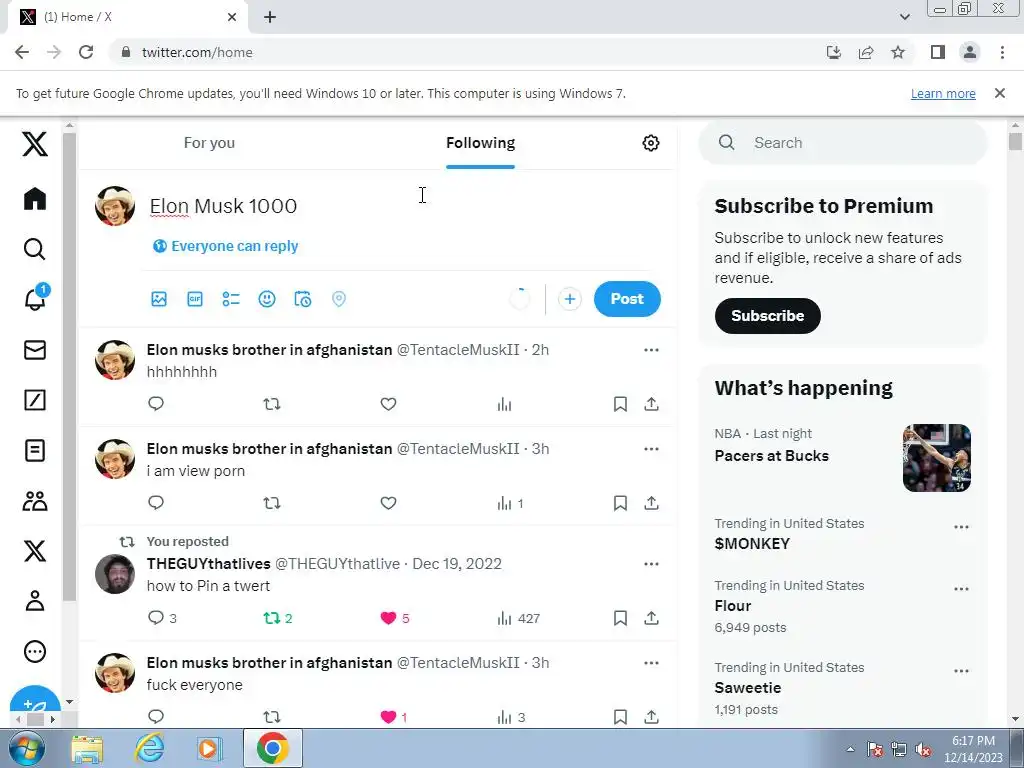Screen dimensions: 1024x768
Task: Schedule post with calendar icon
Action: click(x=302, y=299)
